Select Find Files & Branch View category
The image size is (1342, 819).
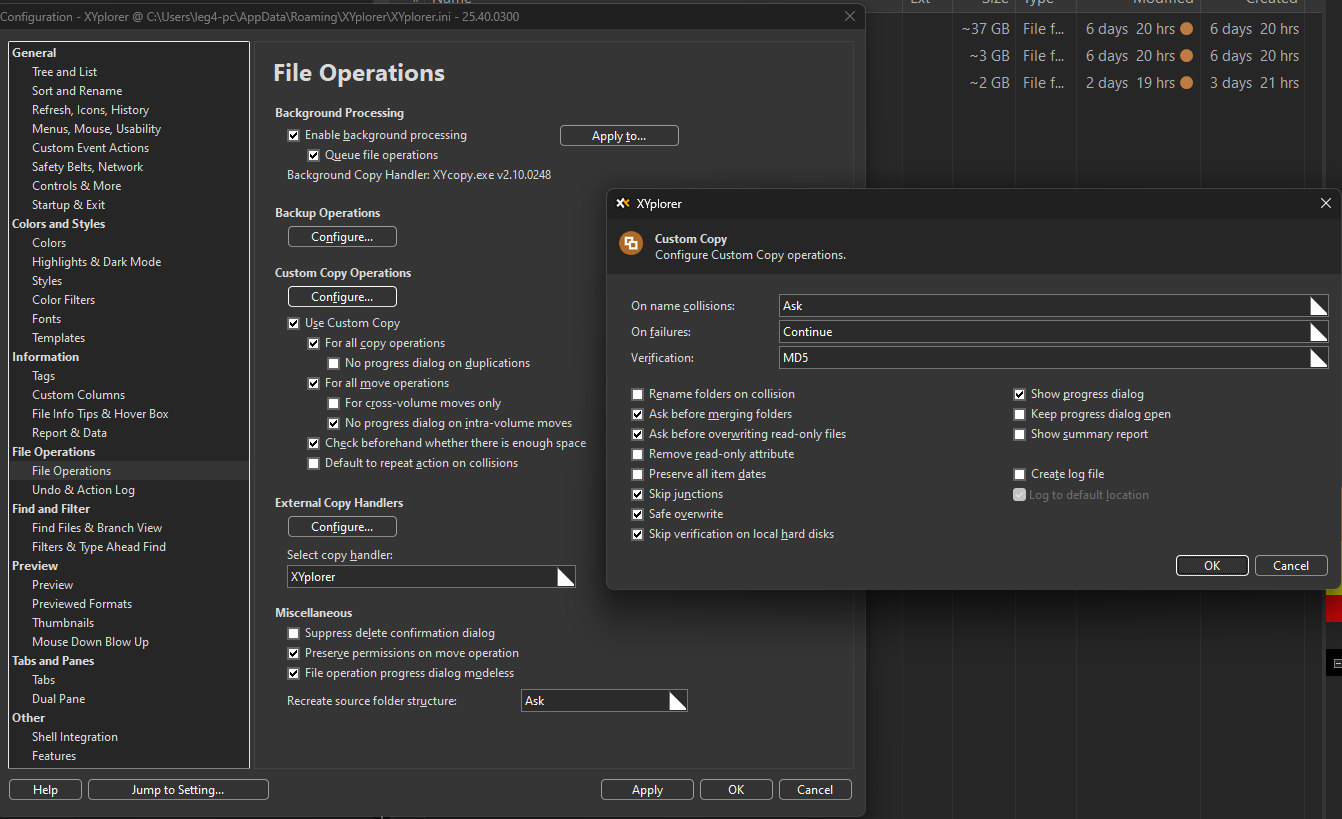coord(97,528)
